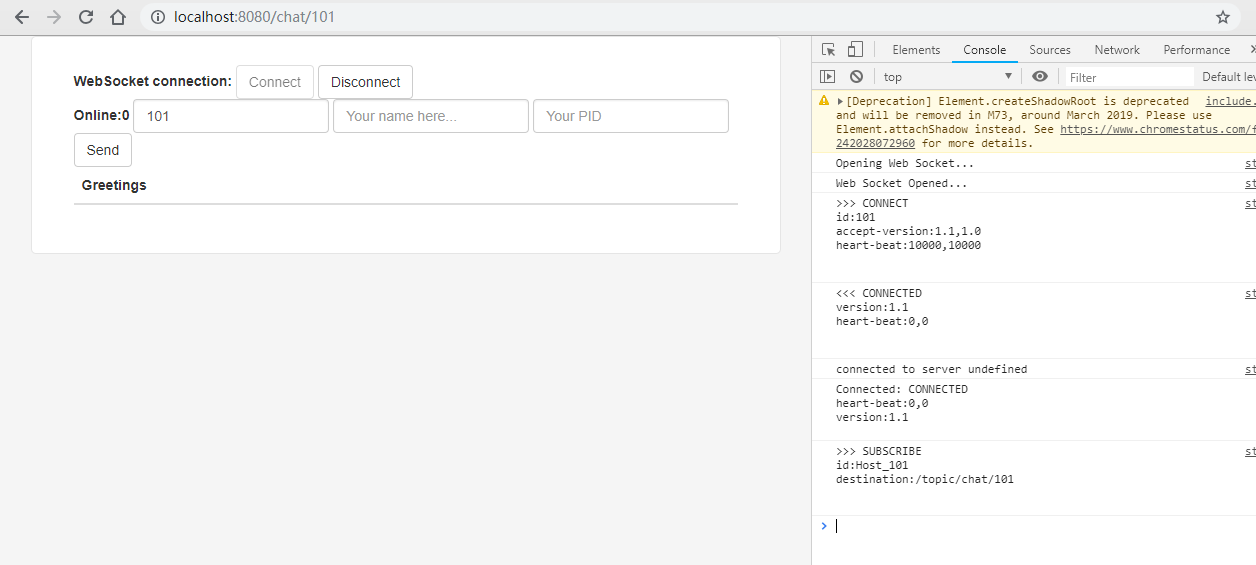
Task: Open the chromestatus.com link in warning
Action: coord(1158,129)
